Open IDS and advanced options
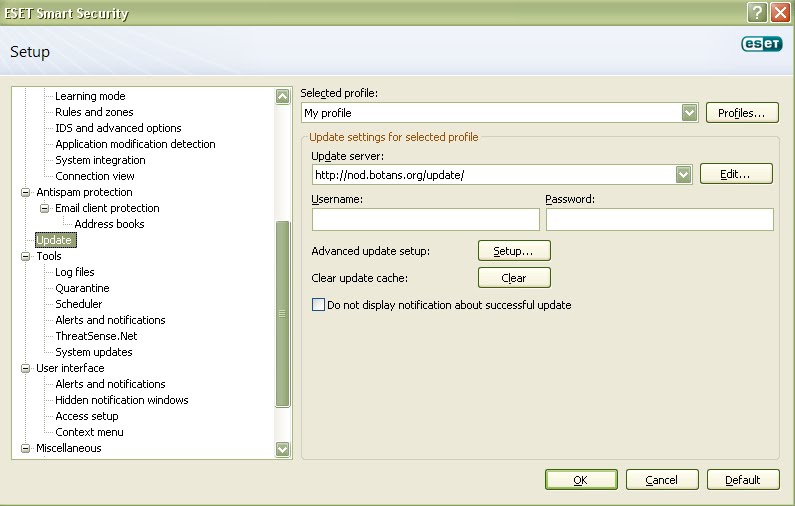This screenshot has height=506, width=795. pyautogui.click(x=118, y=128)
